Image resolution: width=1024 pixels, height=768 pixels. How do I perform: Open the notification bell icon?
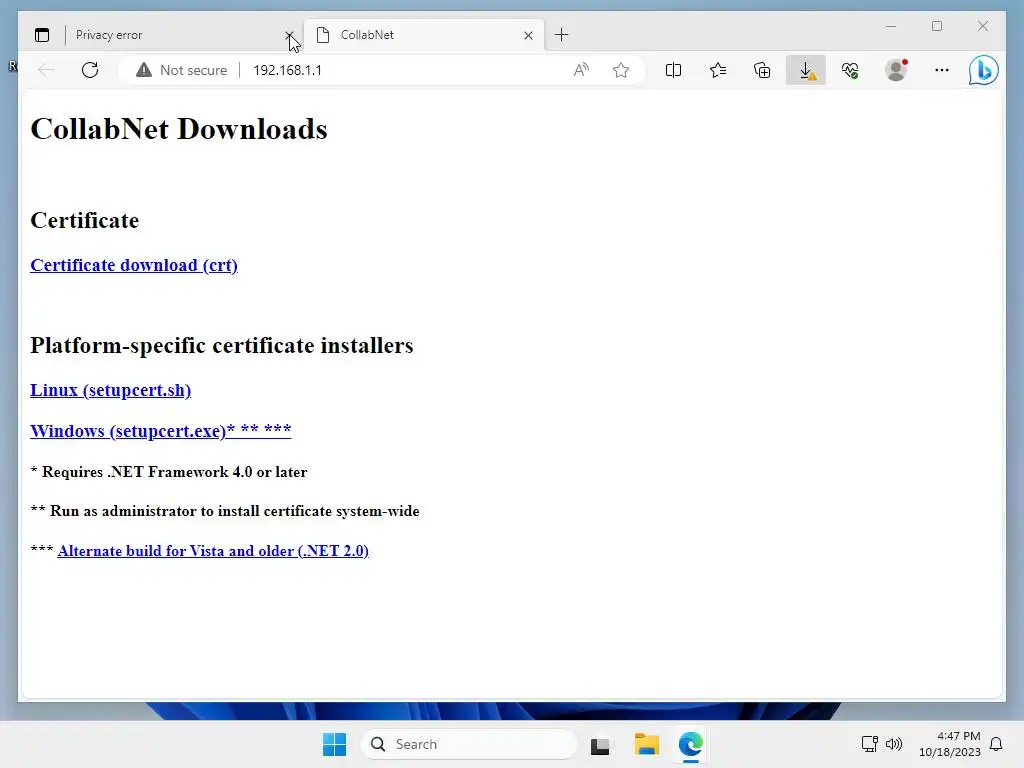(x=996, y=744)
